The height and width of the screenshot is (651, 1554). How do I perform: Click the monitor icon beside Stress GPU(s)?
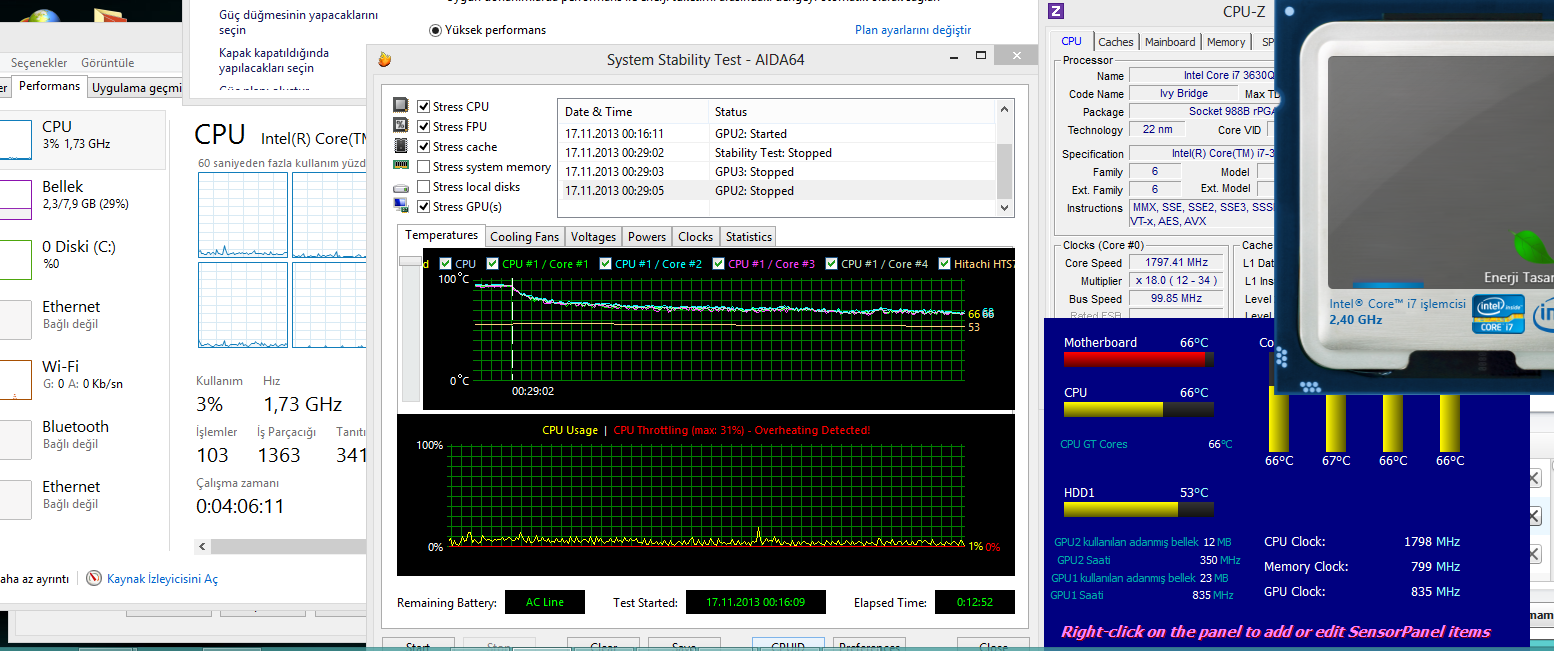pyautogui.click(x=401, y=206)
